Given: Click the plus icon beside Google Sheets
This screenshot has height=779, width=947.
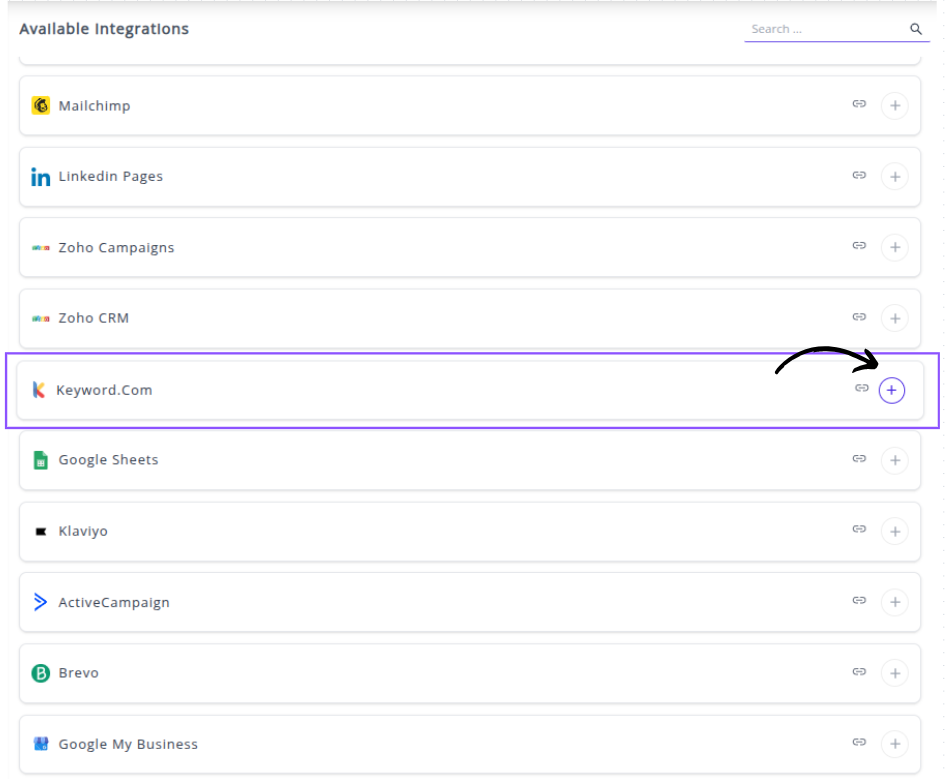Looking at the screenshot, I should (x=894, y=461).
